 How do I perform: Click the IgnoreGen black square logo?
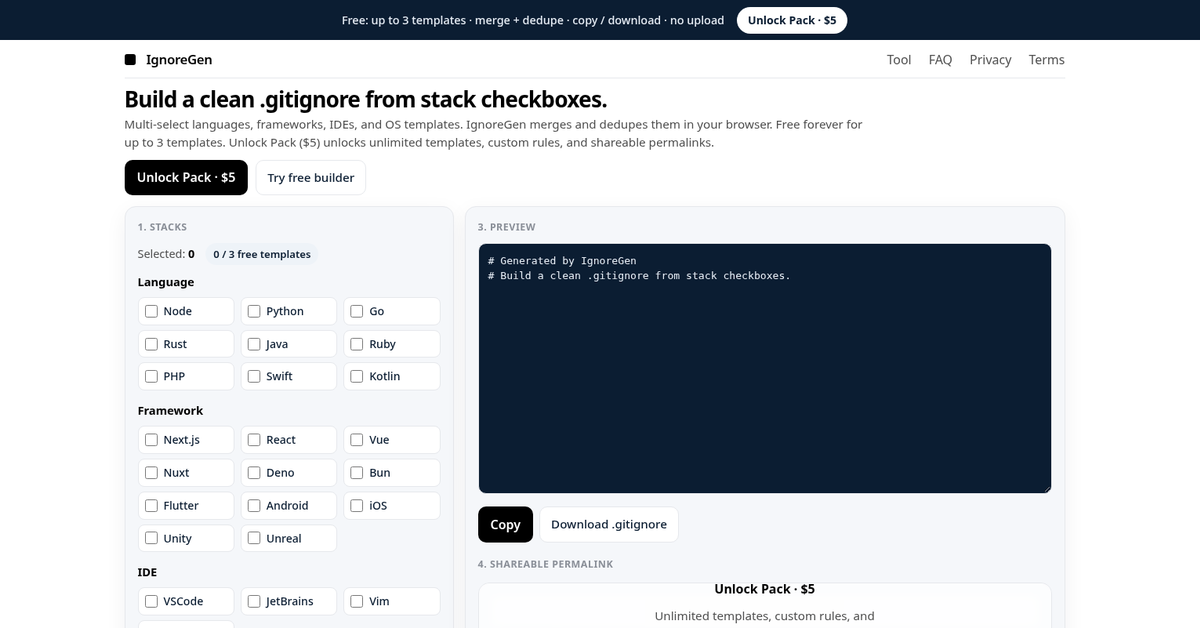point(130,60)
